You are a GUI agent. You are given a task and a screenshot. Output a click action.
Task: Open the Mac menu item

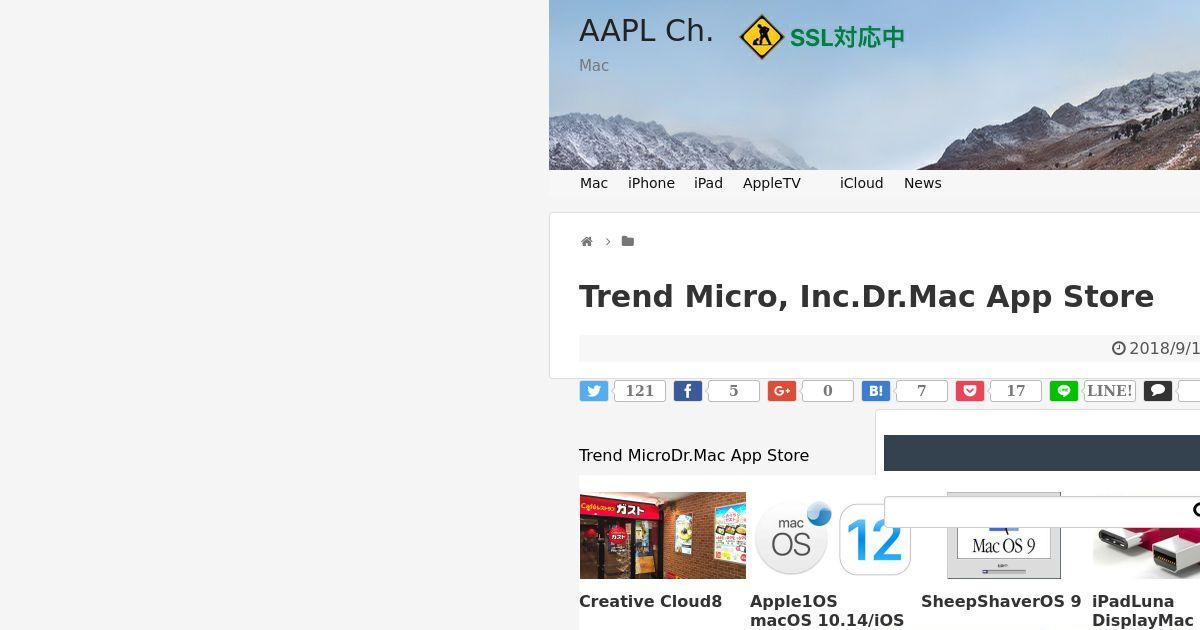coord(594,183)
